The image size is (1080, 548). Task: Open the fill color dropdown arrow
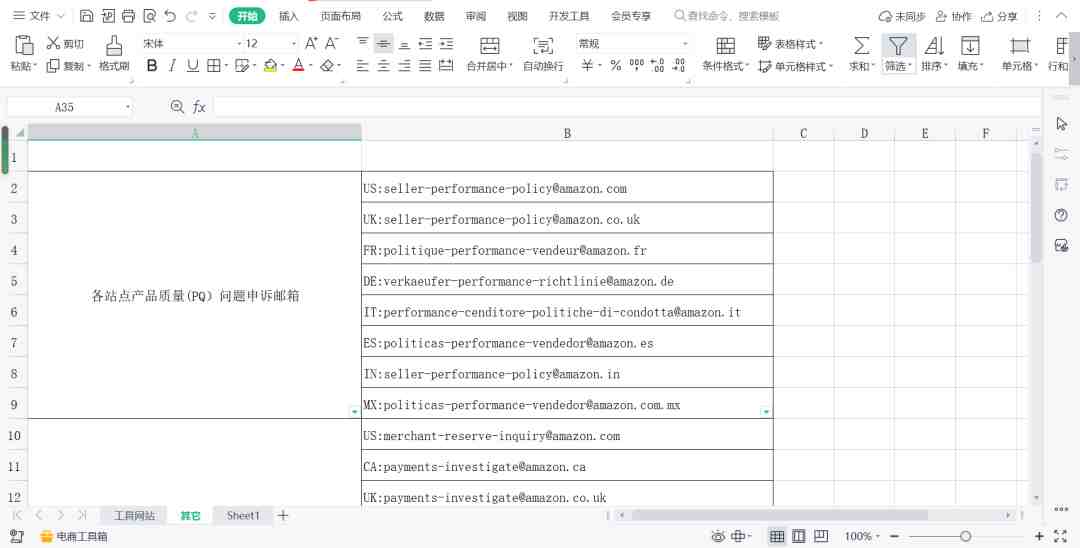point(283,66)
